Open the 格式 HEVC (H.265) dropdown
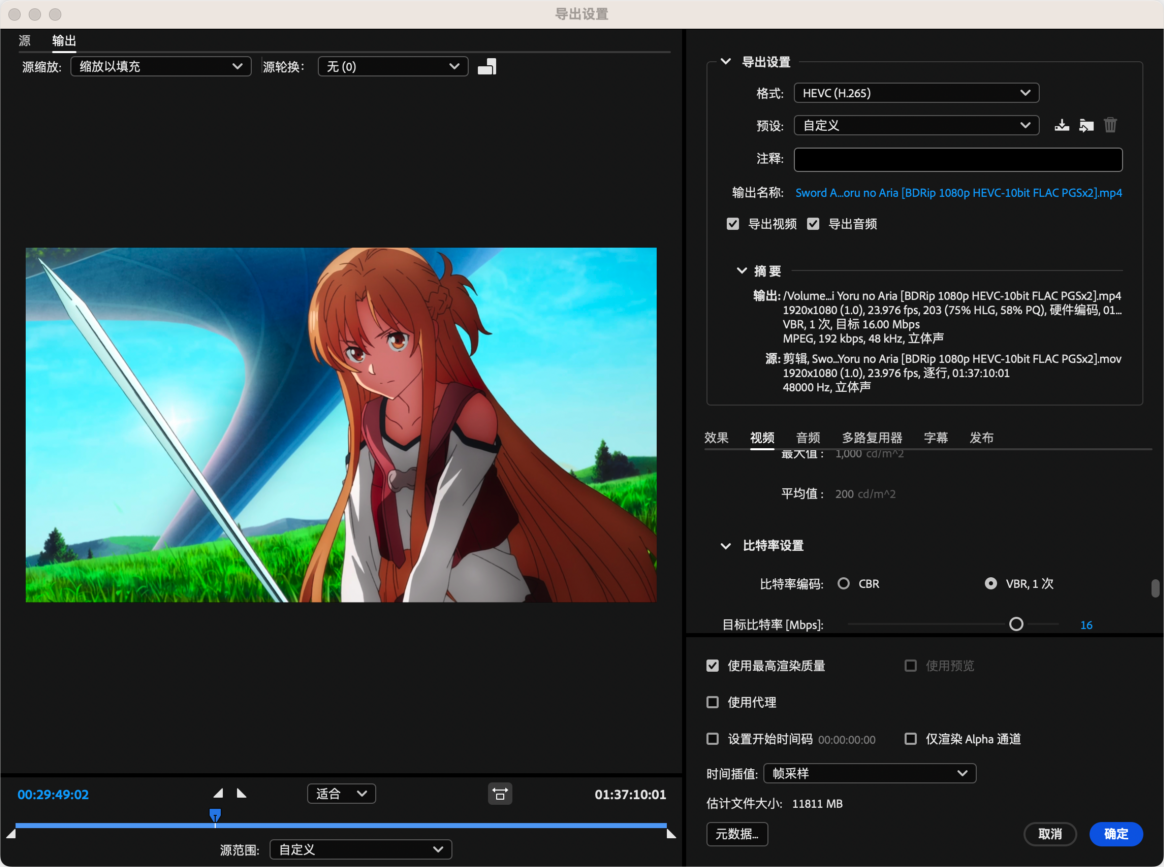 pyautogui.click(x=916, y=93)
